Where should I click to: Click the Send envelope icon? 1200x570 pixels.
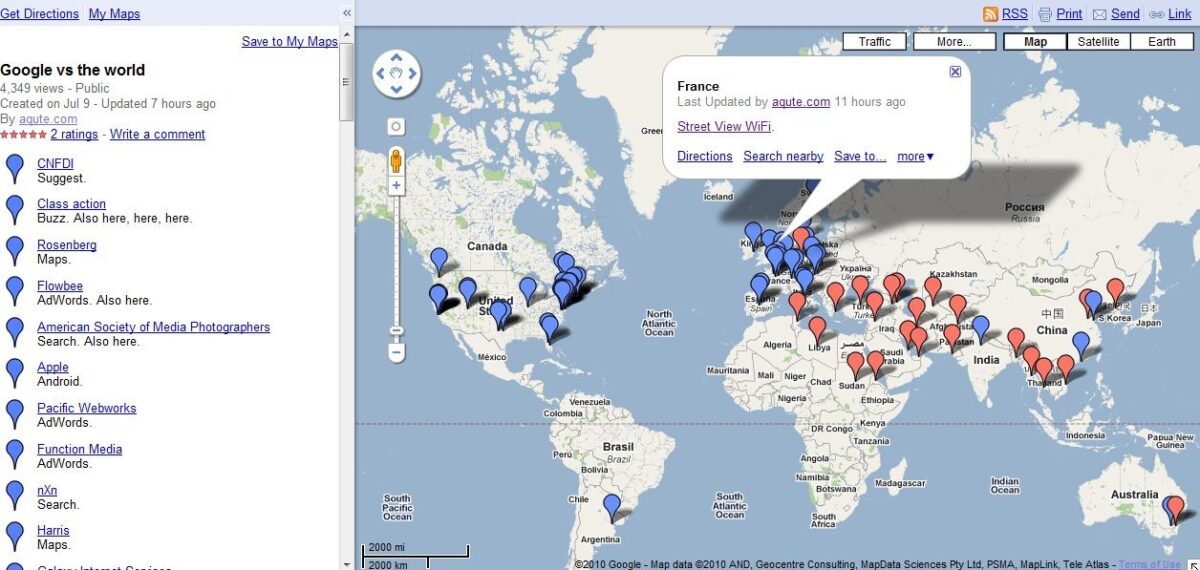1099,14
